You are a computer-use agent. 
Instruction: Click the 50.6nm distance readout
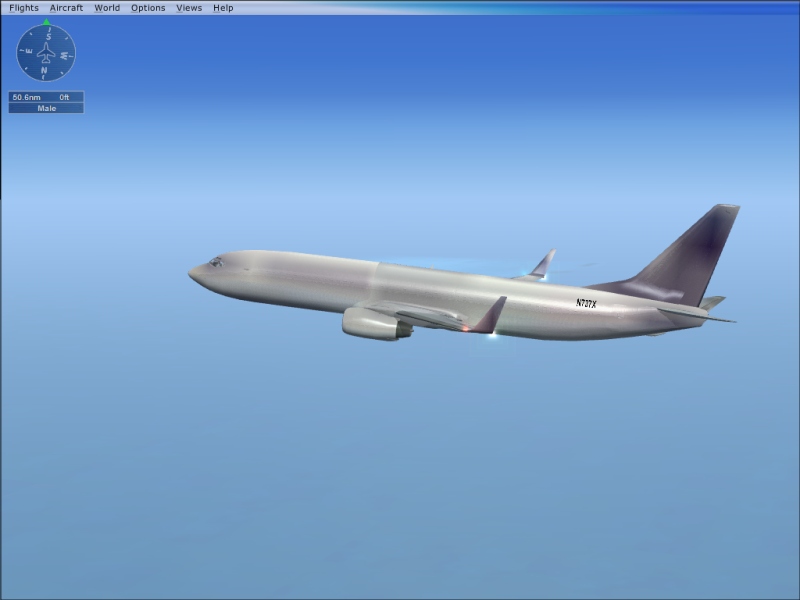point(27,97)
